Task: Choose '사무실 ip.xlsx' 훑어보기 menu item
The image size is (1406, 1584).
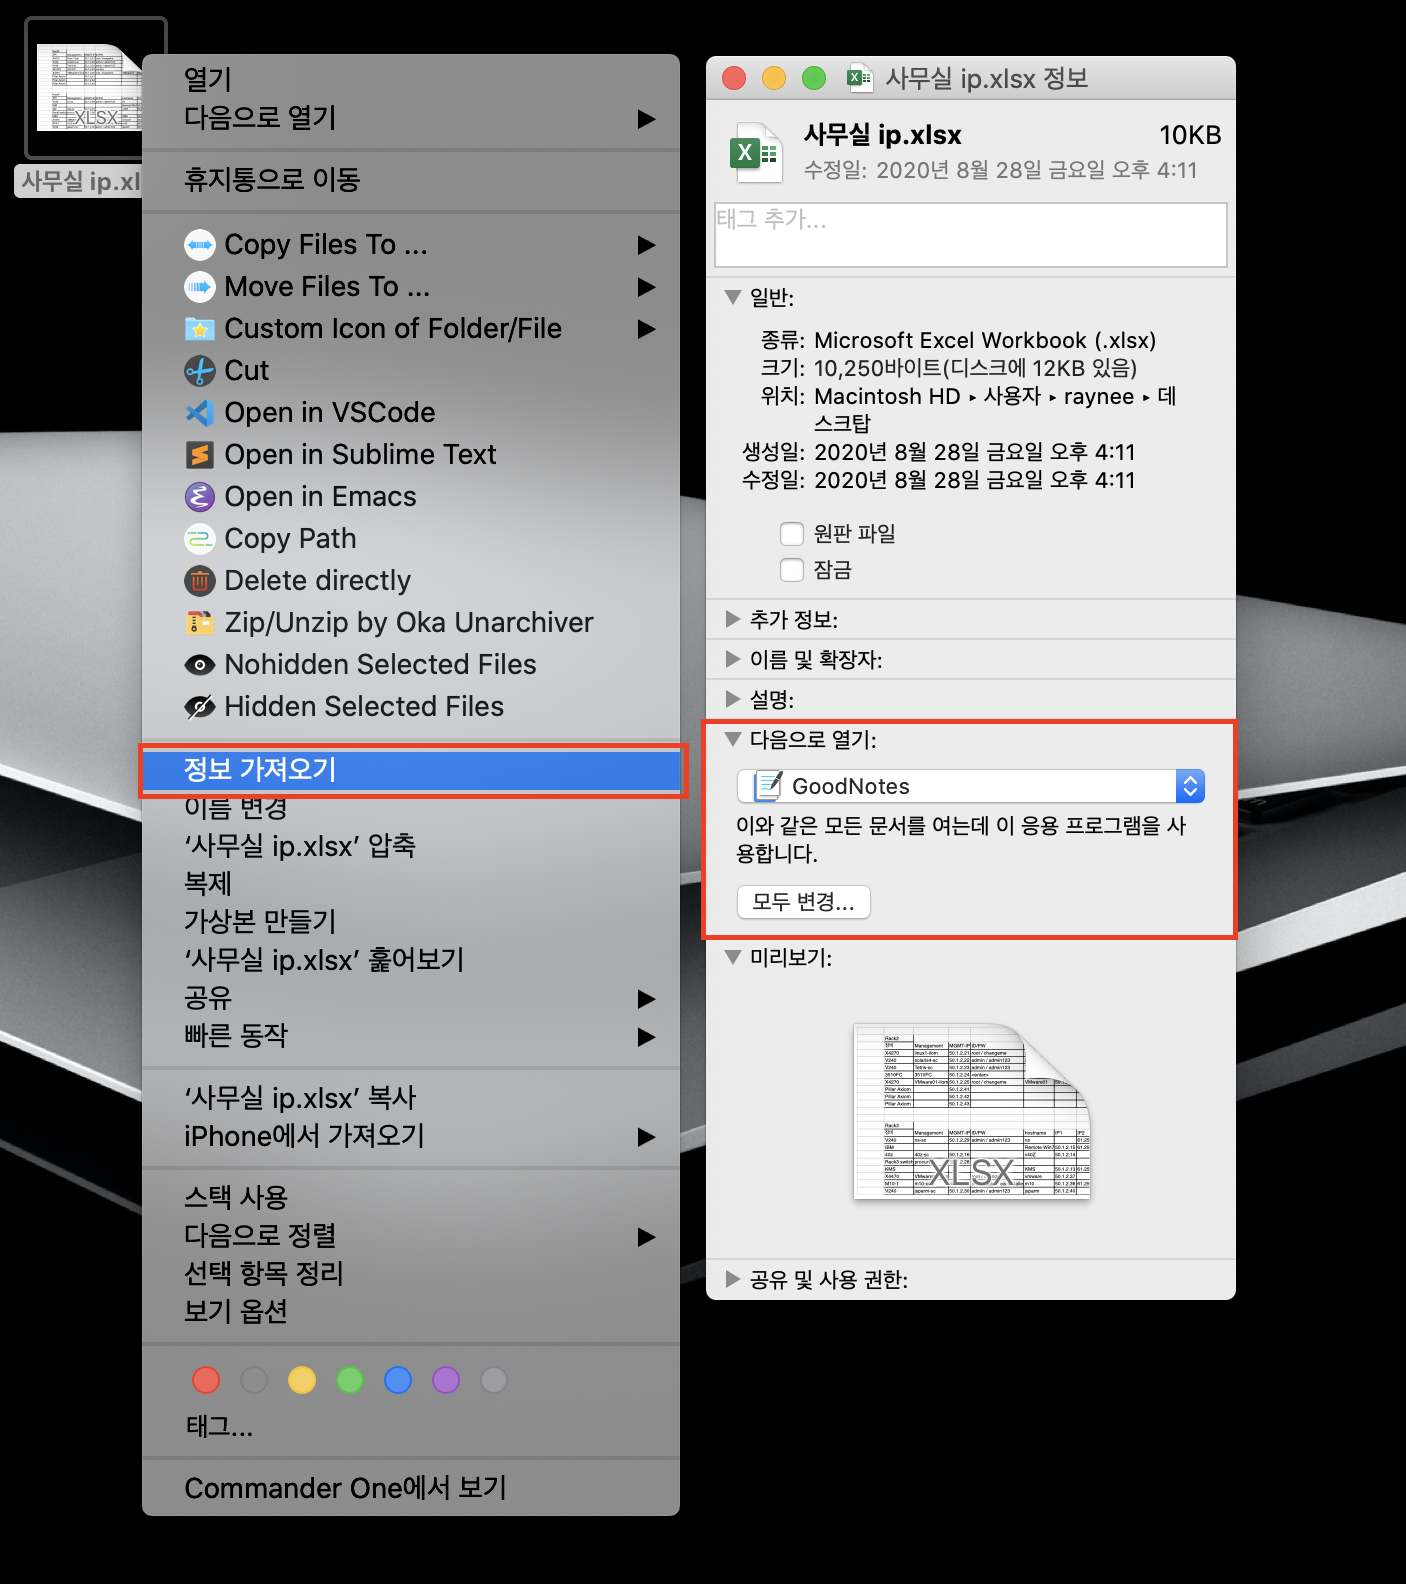Action: click(x=411, y=960)
